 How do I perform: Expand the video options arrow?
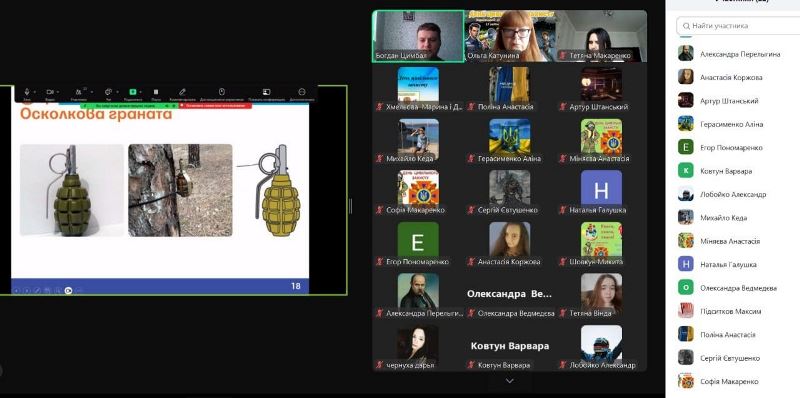59,92
